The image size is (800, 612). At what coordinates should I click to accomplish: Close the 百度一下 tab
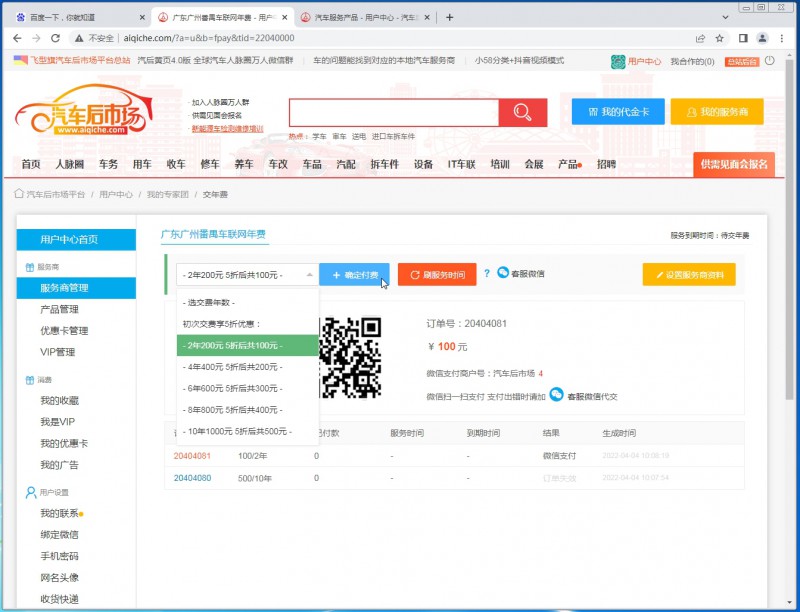tap(142, 17)
